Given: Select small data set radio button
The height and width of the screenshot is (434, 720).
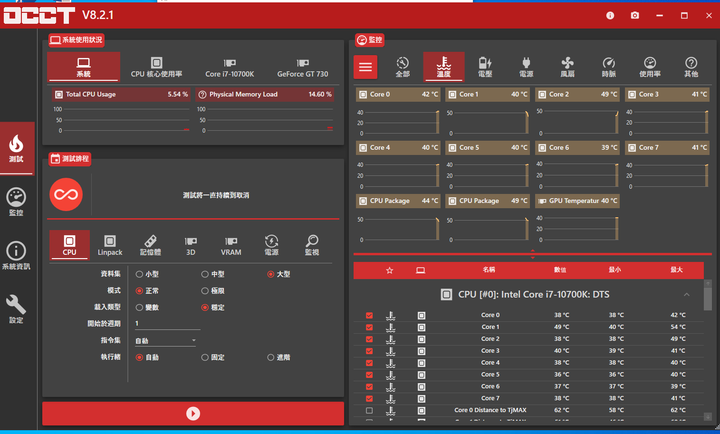Looking at the screenshot, I should click(x=139, y=274).
